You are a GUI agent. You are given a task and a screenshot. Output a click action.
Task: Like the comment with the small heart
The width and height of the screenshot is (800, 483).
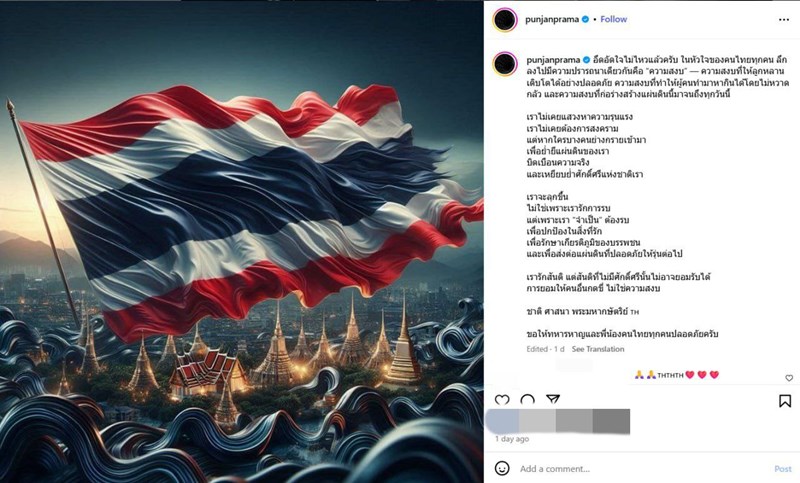point(789,378)
